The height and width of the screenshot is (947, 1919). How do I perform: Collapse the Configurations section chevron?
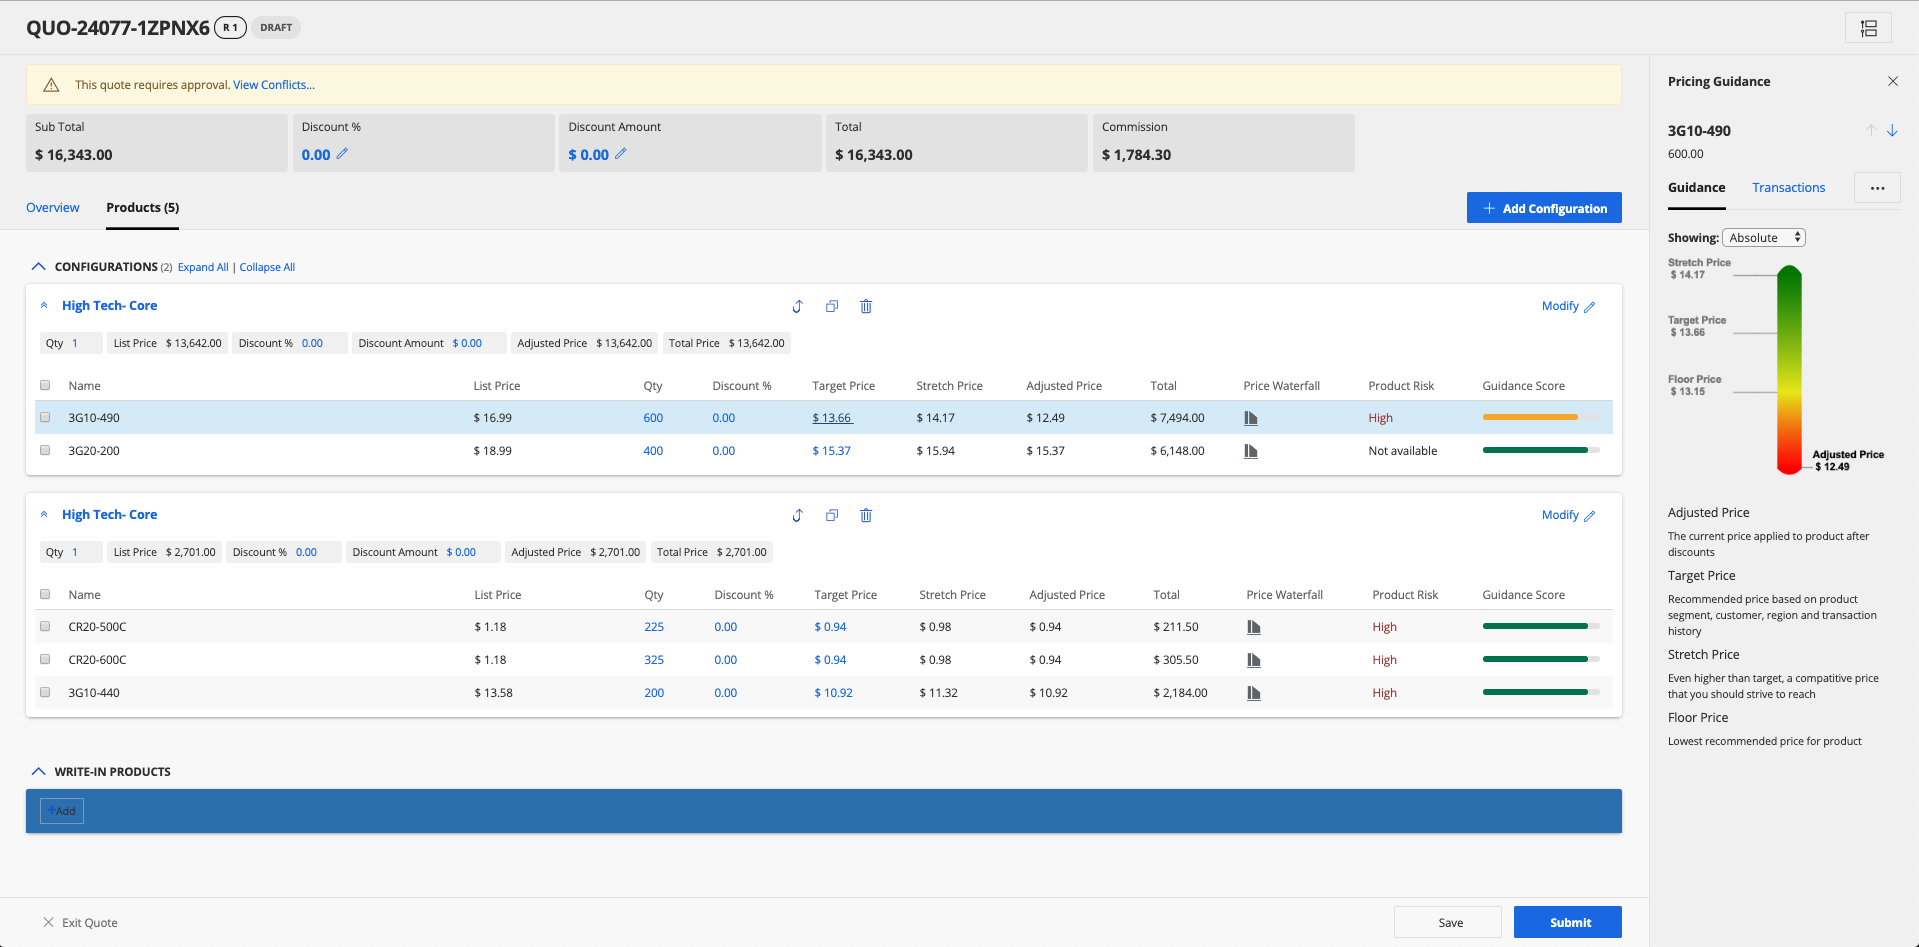coord(39,267)
